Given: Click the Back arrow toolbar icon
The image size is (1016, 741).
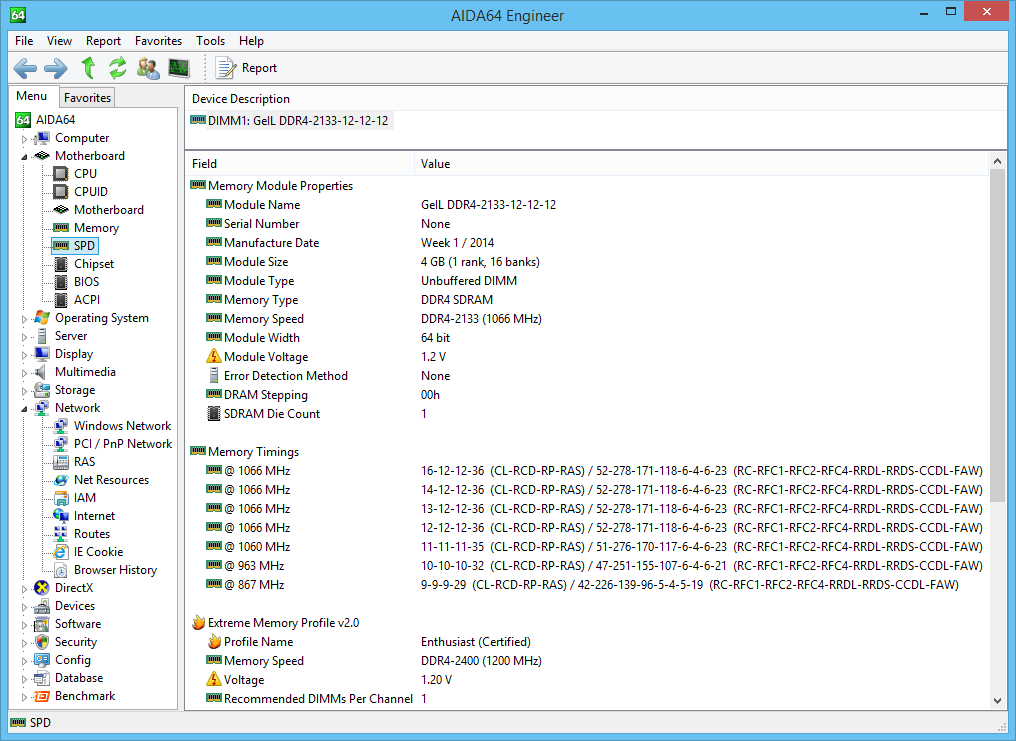Looking at the screenshot, I should tap(25, 68).
